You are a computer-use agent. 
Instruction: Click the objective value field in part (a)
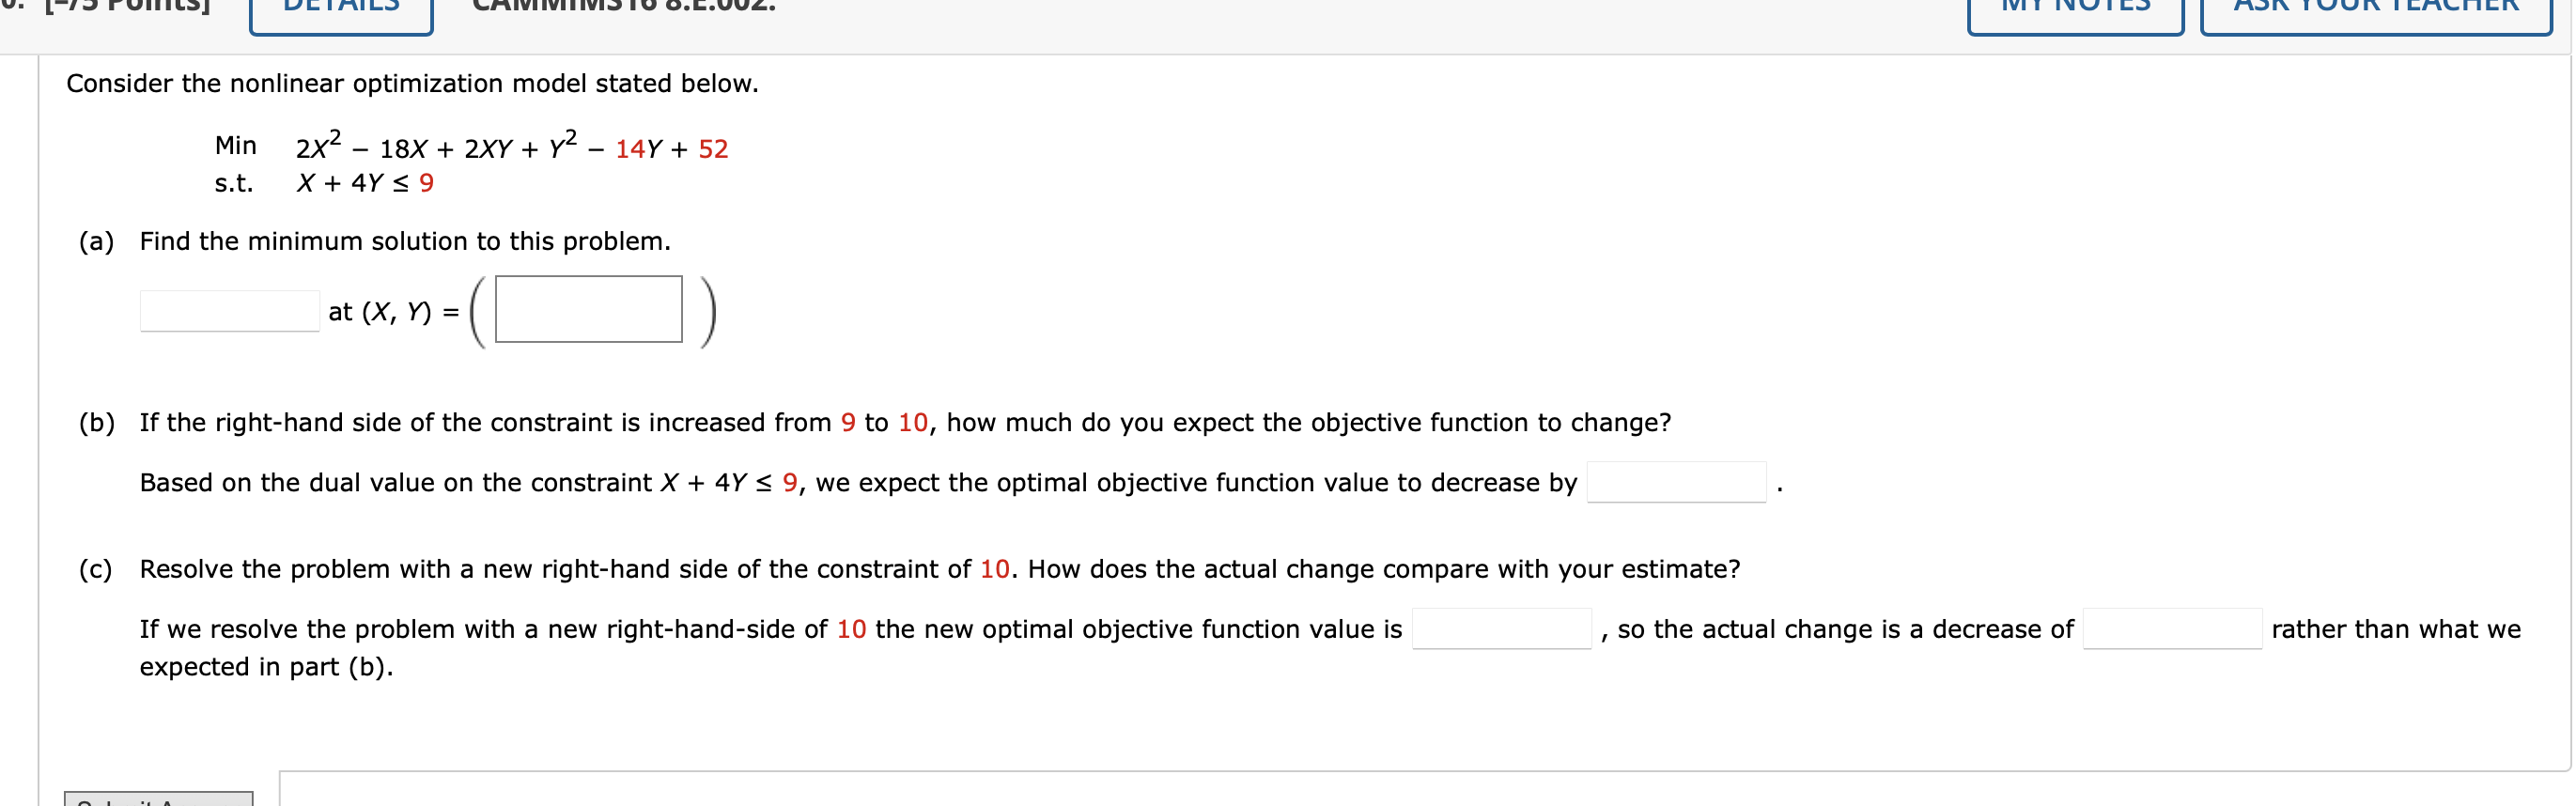click(x=229, y=311)
